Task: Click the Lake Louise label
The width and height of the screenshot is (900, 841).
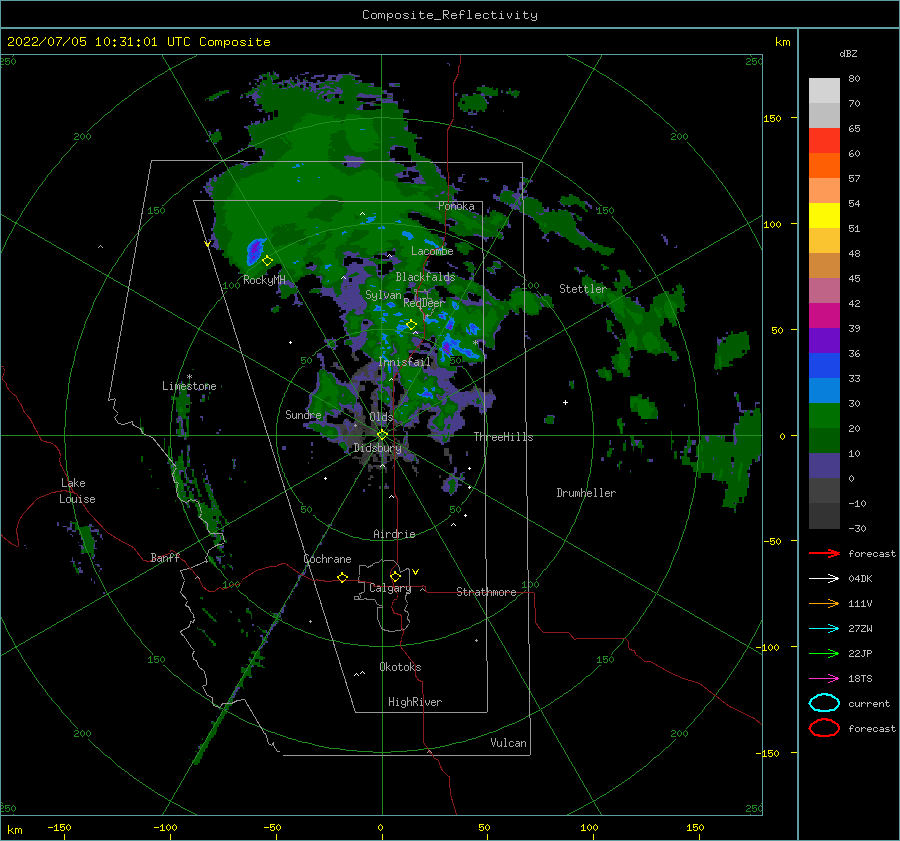Action: (77, 491)
